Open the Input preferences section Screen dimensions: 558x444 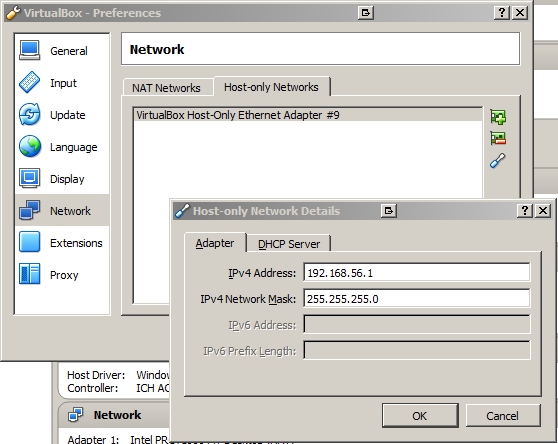tap(62, 83)
